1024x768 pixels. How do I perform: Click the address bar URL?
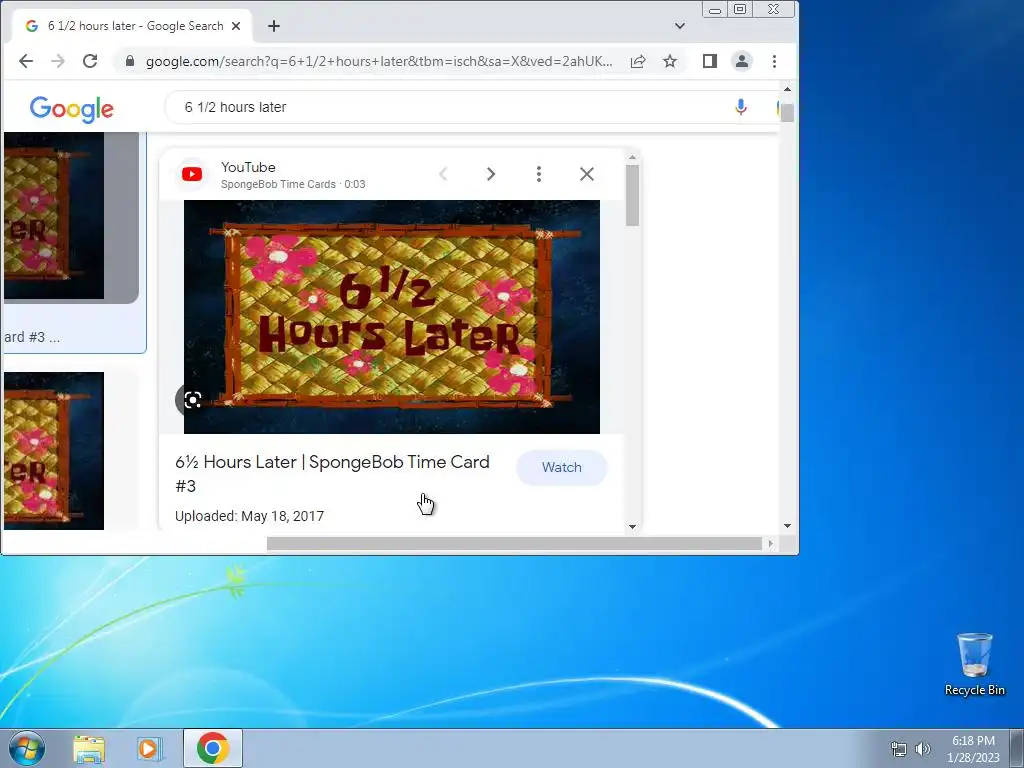[379, 61]
